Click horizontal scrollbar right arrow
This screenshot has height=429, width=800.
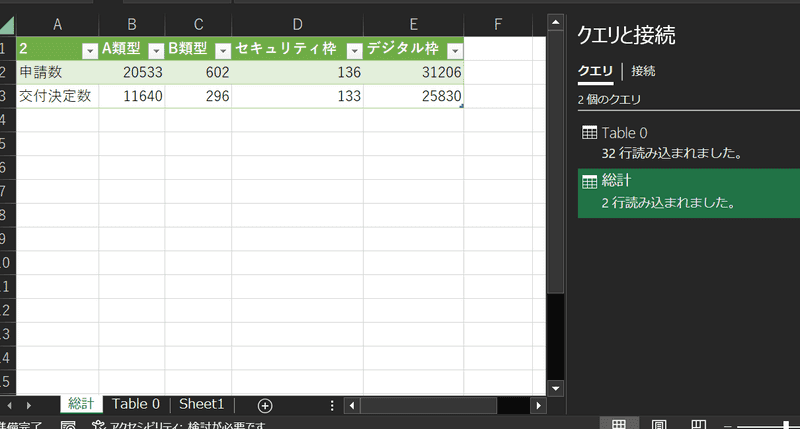(x=539, y=405)
